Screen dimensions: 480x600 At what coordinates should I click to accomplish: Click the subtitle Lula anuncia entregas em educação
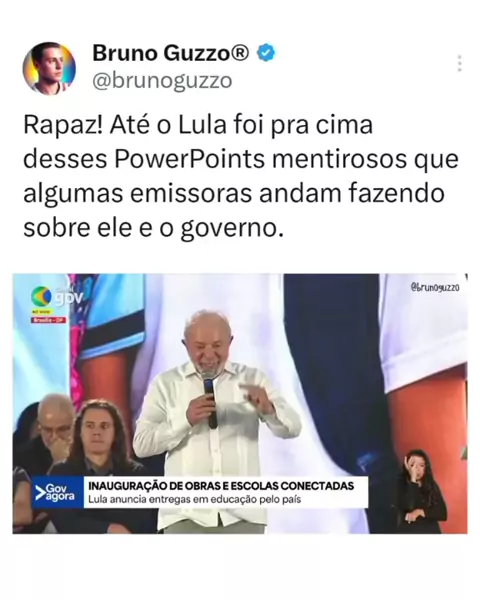point(194,499)
